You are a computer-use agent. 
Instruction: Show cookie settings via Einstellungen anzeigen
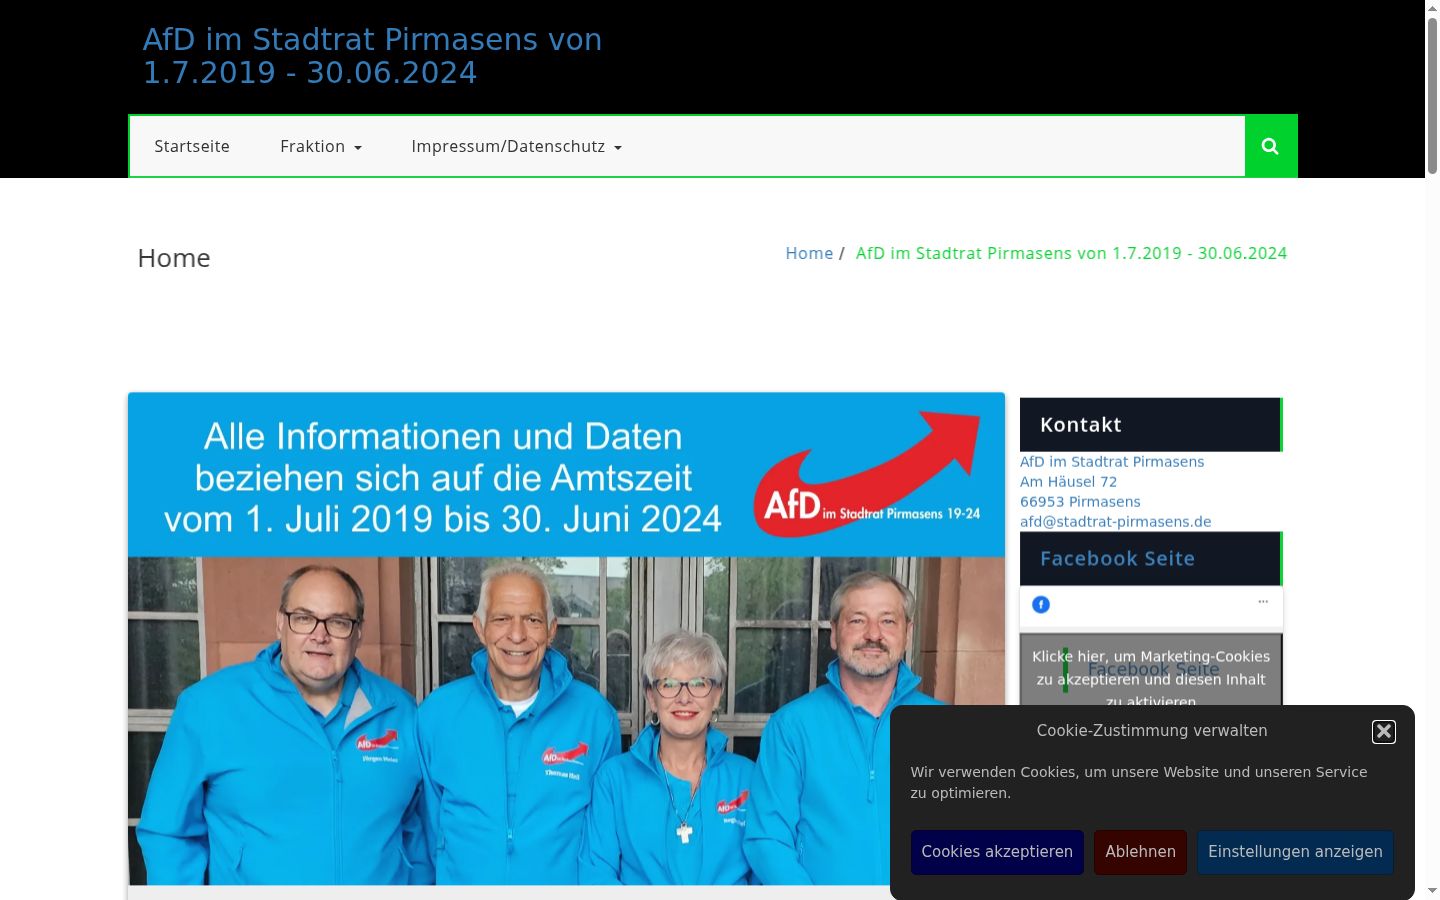[x=1295, y=852]
